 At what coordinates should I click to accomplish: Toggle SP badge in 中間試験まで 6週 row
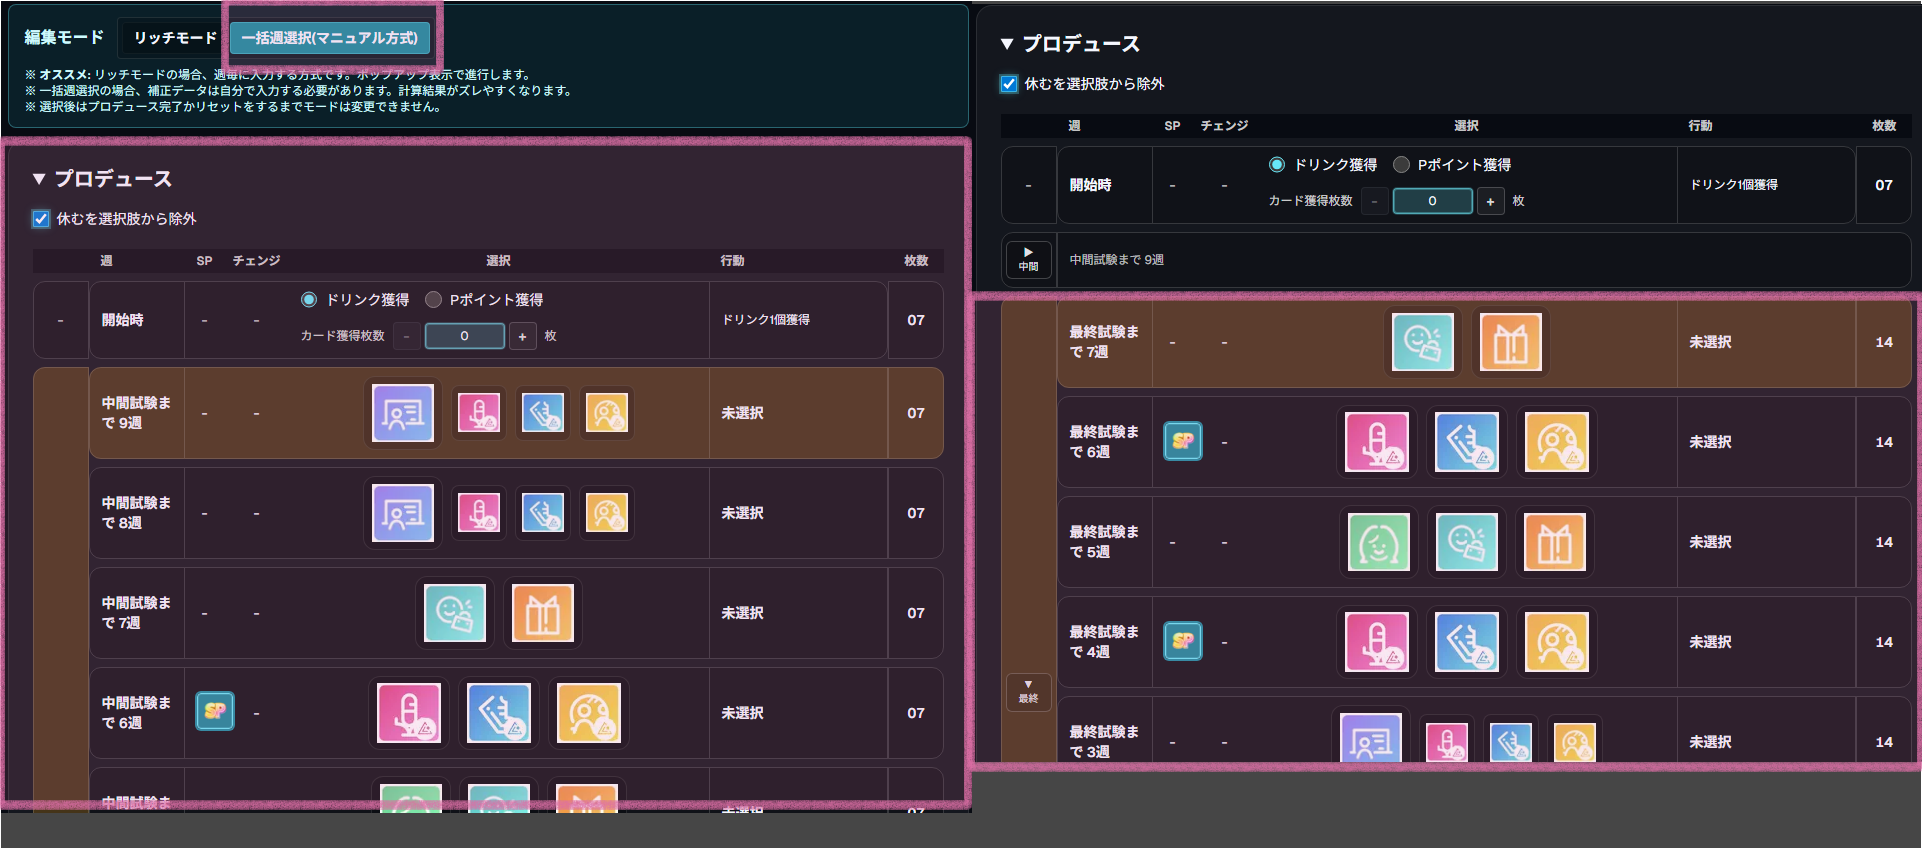tap(215, 711)
